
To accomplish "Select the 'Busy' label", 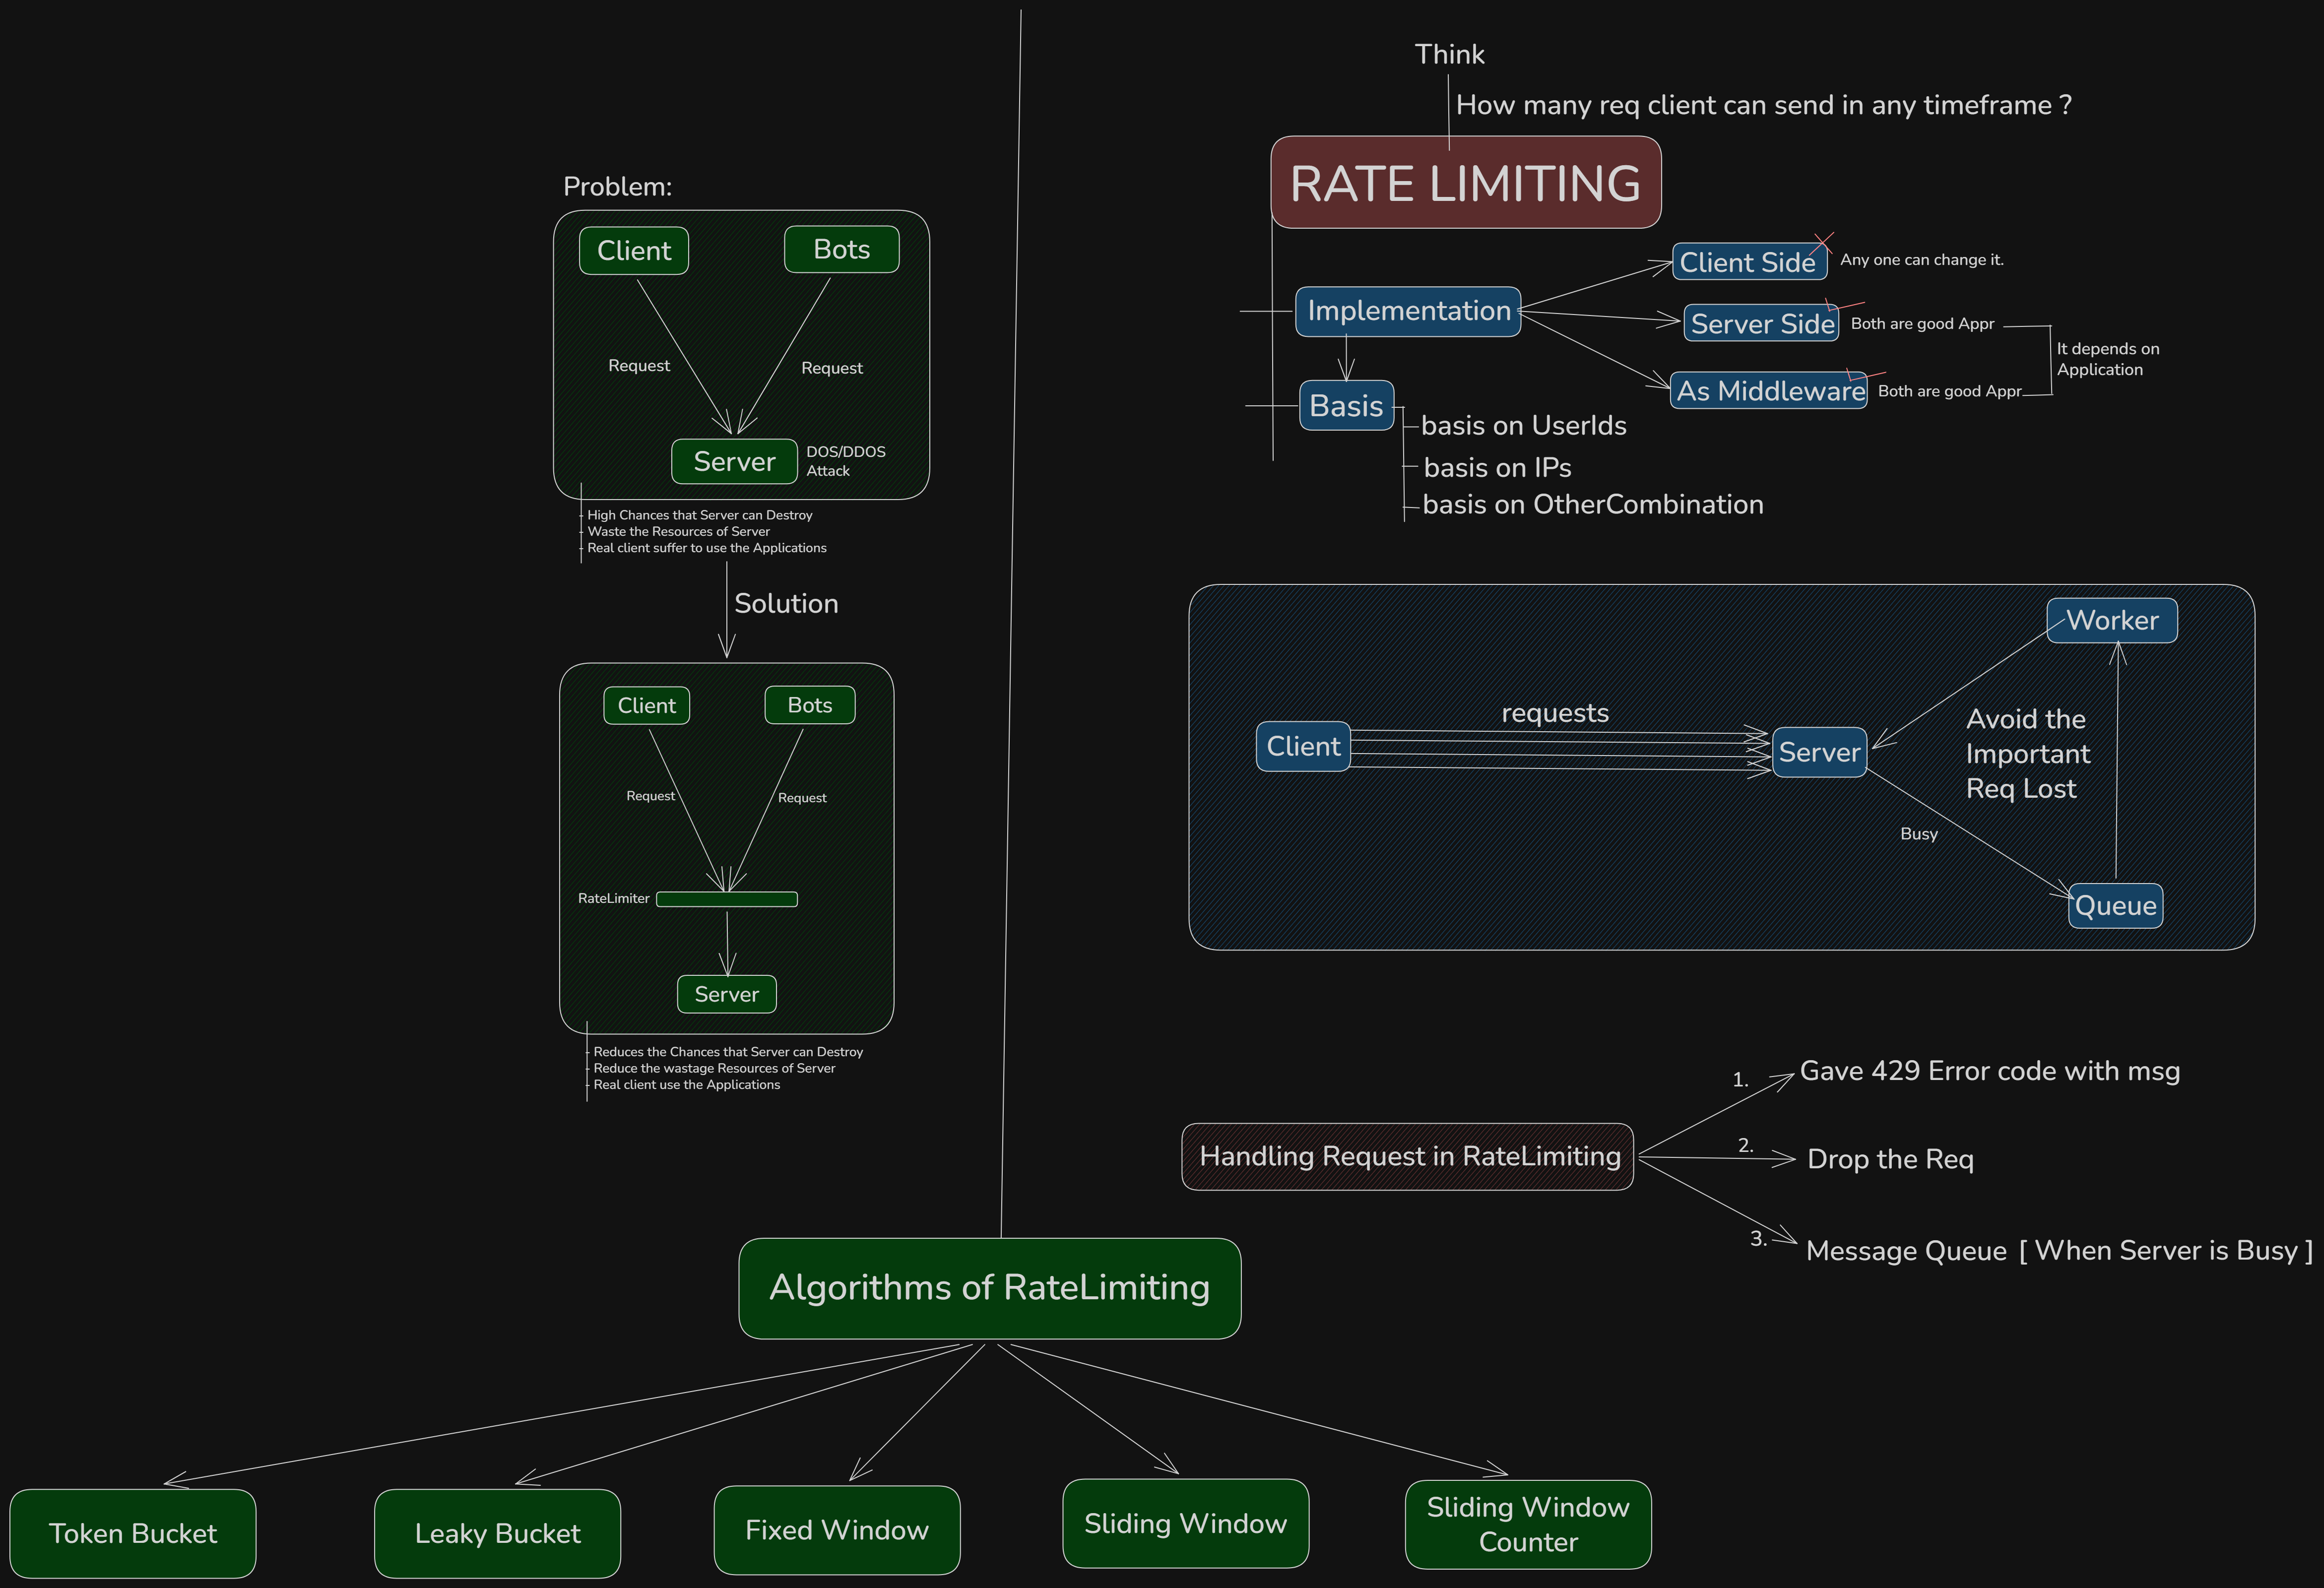I will pyautogui.click(x=1919, y=834).
